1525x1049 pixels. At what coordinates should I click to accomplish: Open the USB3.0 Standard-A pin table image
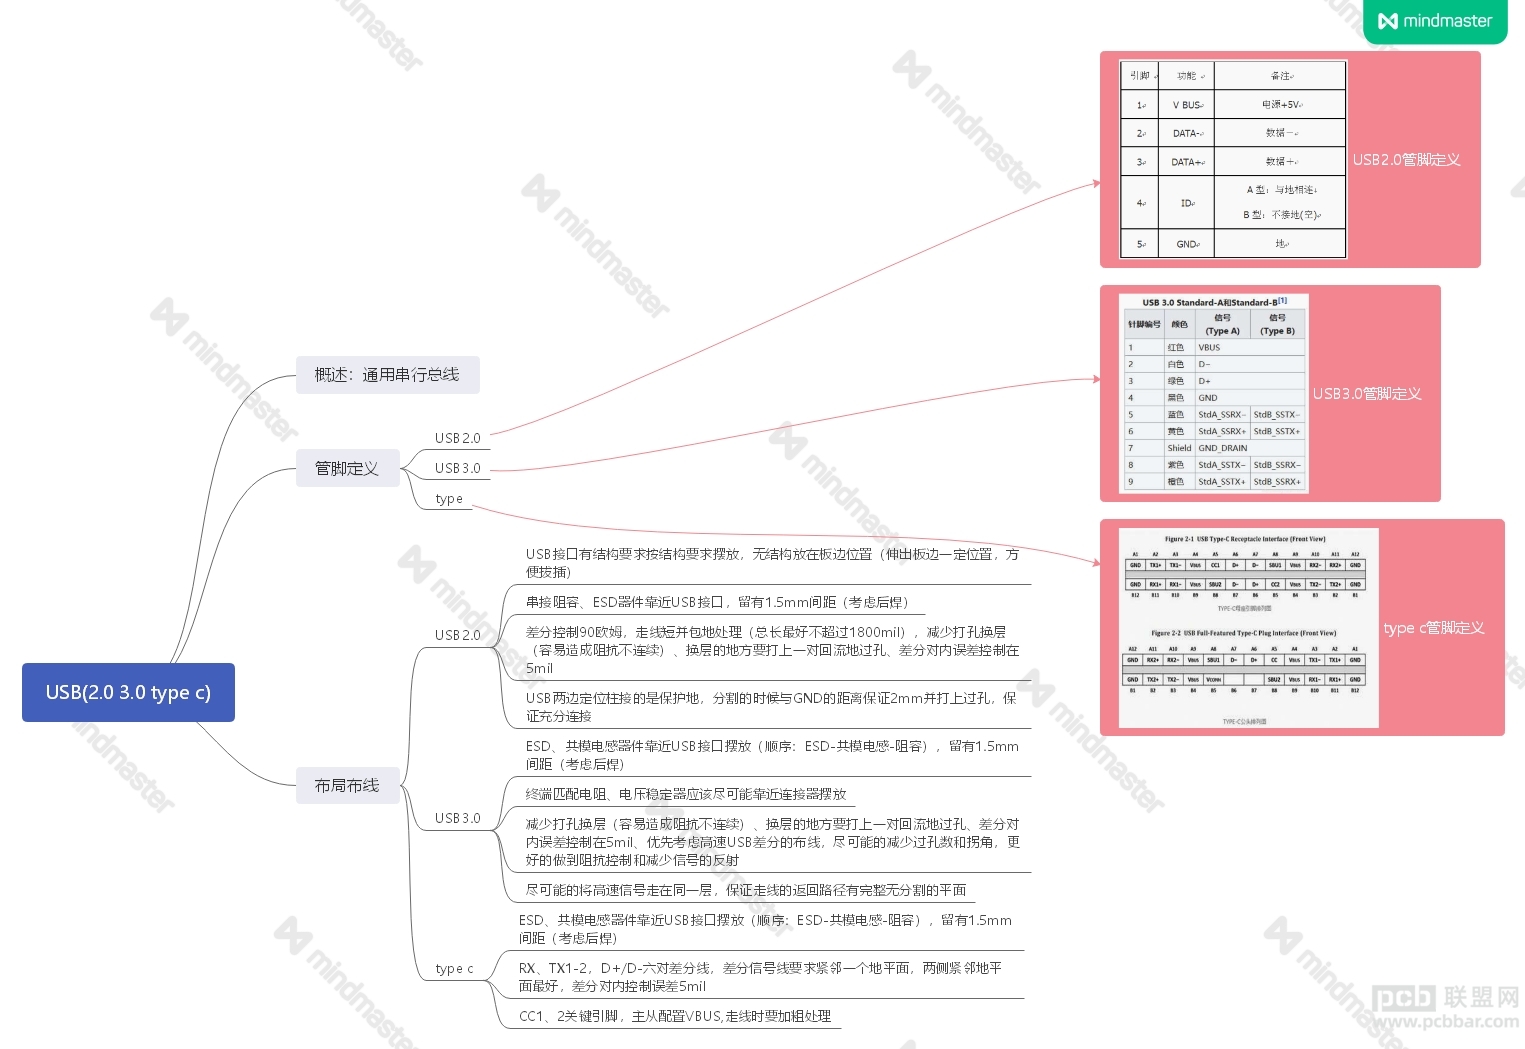coord(1214,393)
